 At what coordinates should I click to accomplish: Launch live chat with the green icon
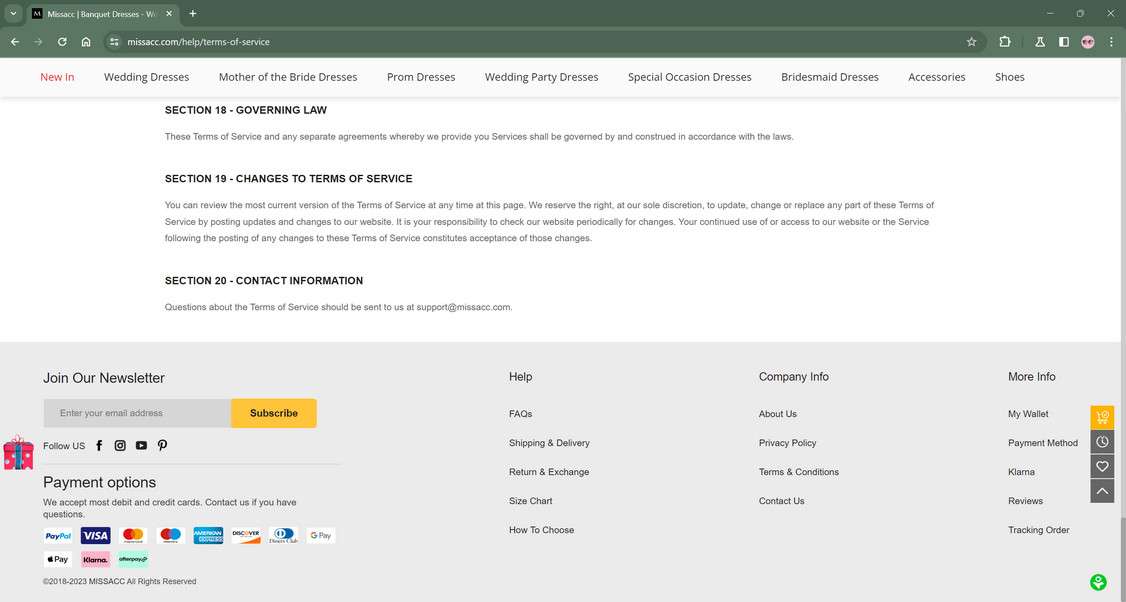pyautogui.click(x=1097, y=581)
